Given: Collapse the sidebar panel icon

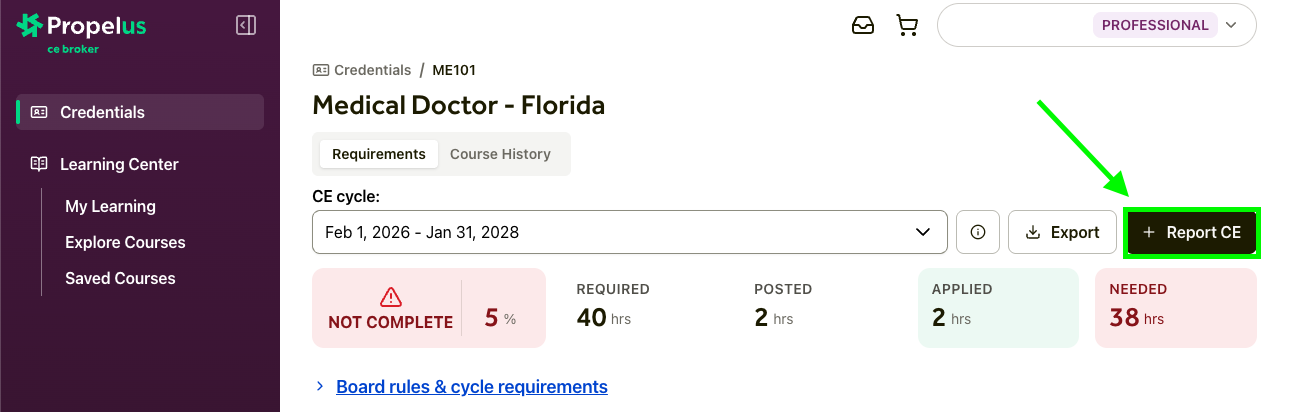Looking at the screenshot, I should [246, 26].
